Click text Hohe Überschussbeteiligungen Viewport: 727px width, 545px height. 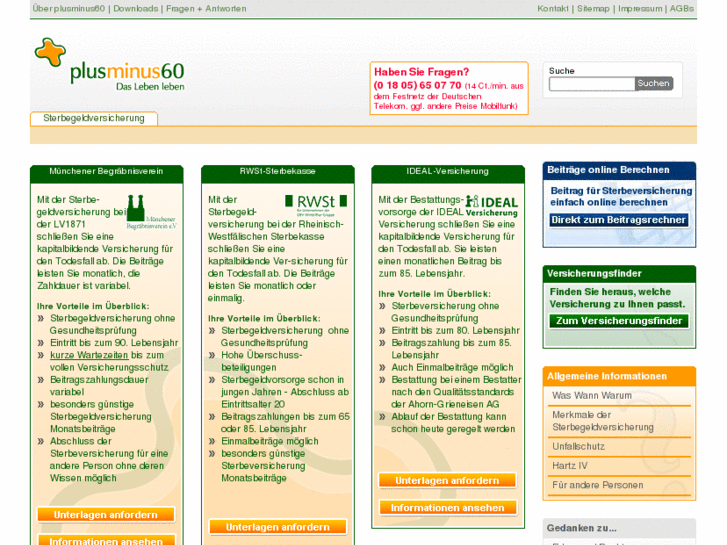pos(261,361)
